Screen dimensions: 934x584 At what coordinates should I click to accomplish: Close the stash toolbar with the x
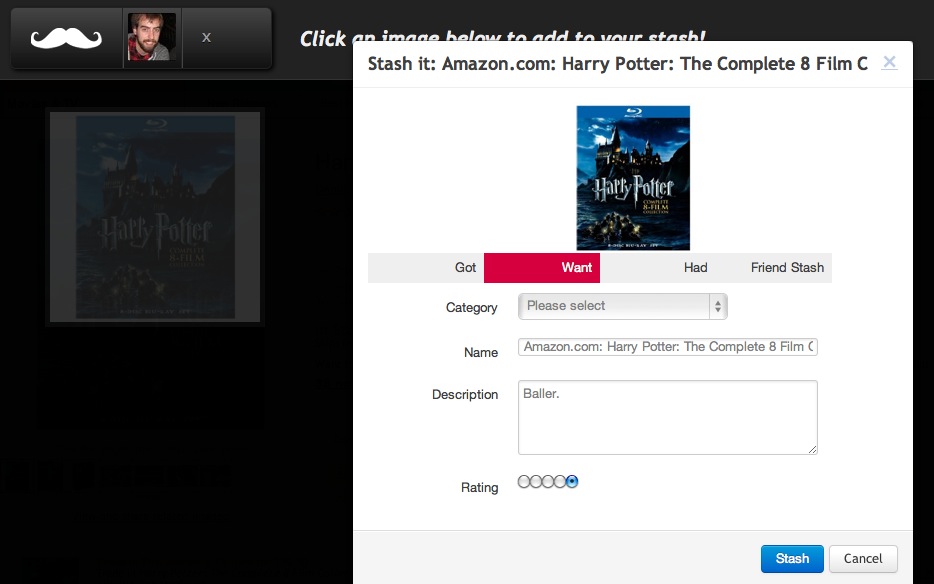206,38
